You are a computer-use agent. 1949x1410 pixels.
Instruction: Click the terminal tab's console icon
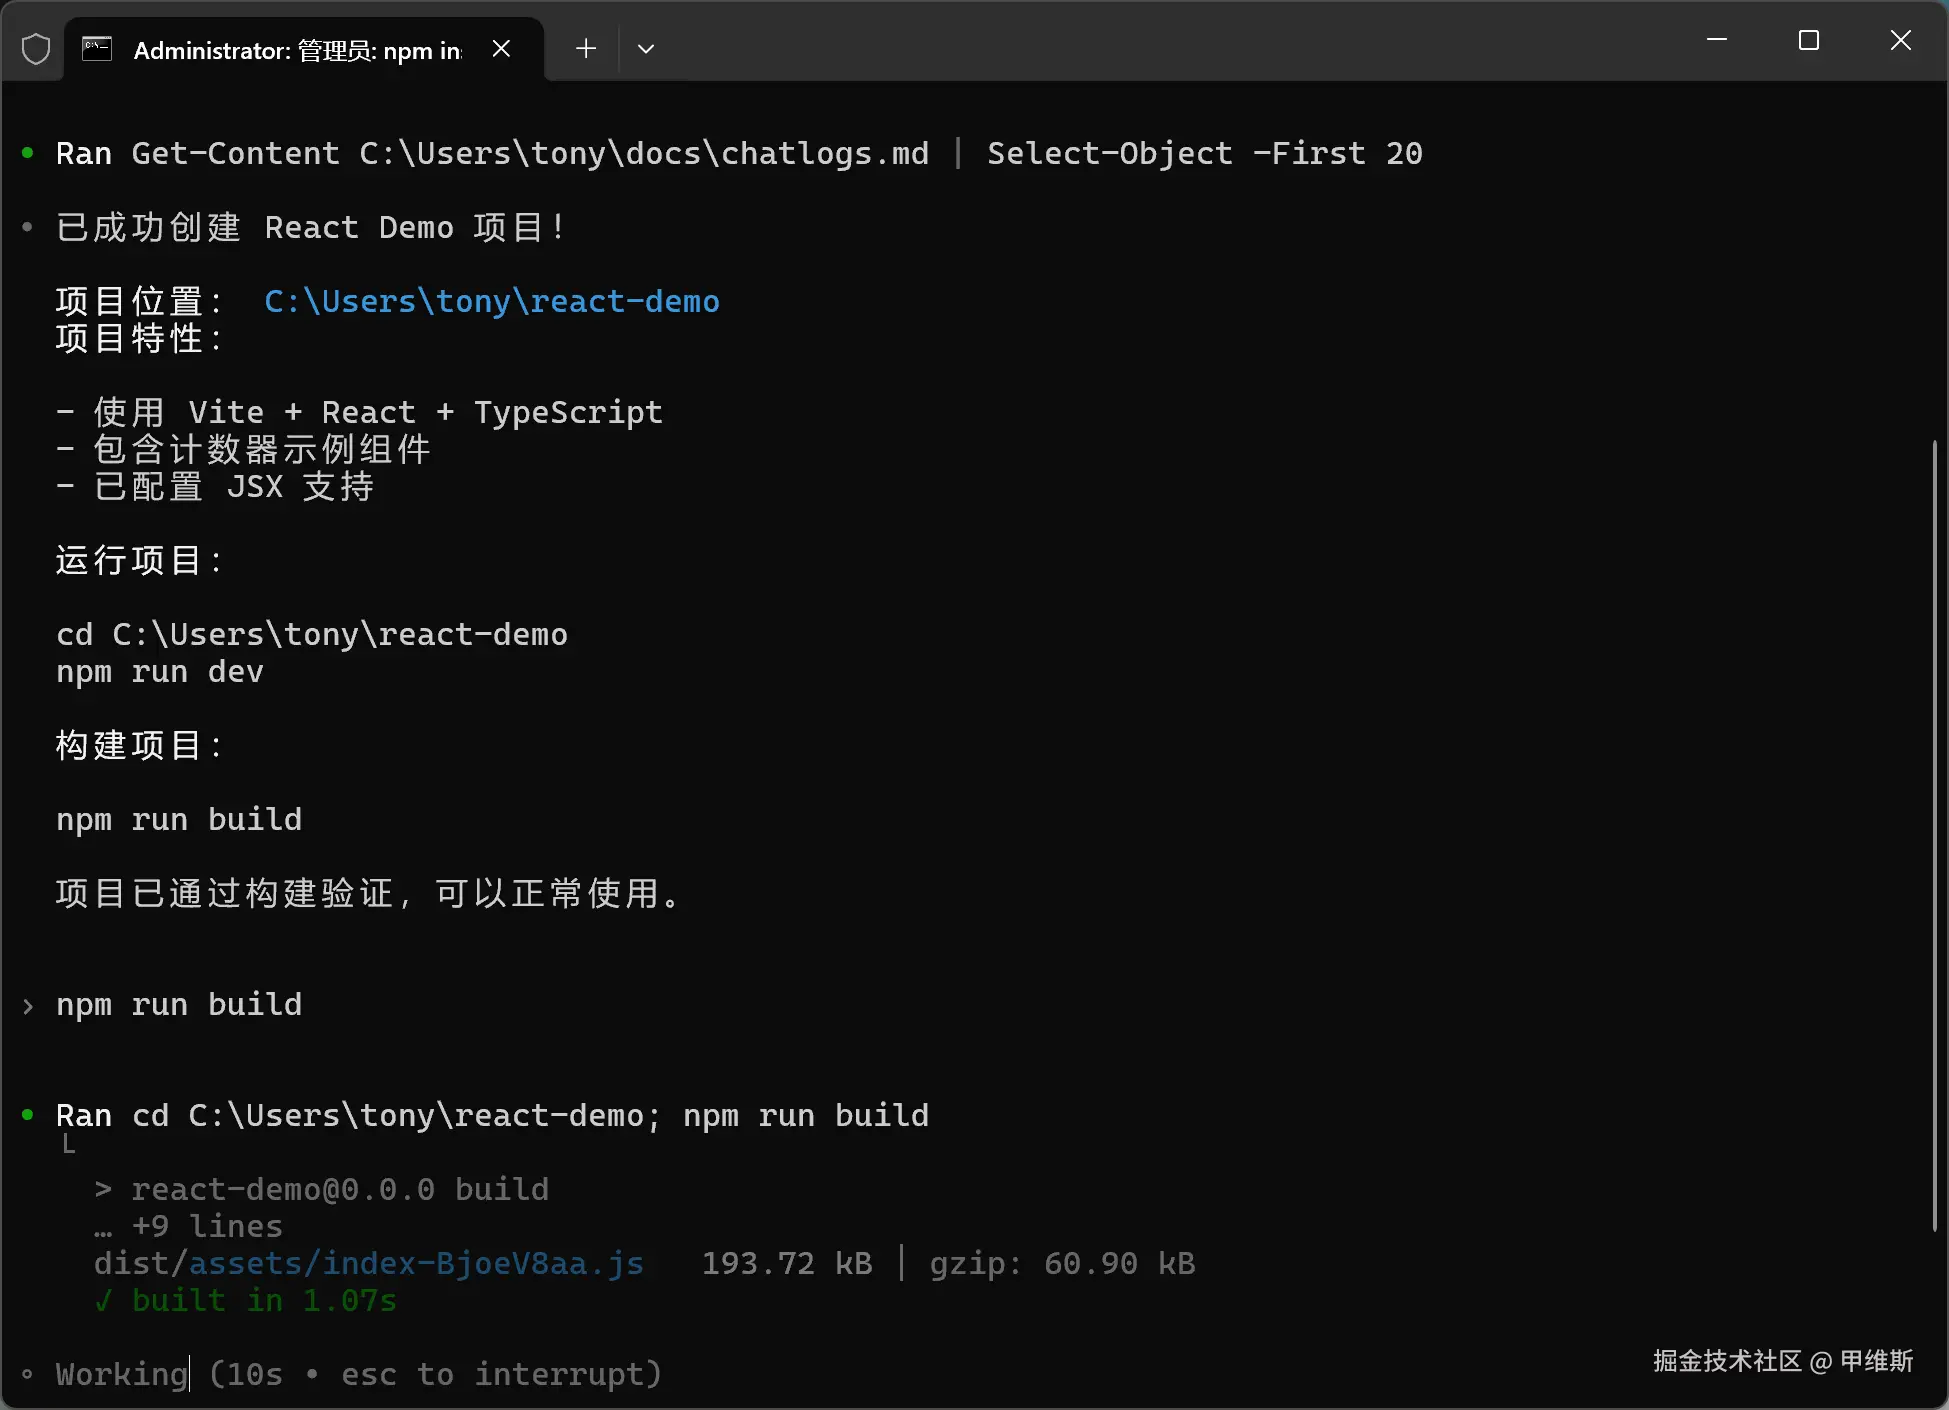[97, 49]
